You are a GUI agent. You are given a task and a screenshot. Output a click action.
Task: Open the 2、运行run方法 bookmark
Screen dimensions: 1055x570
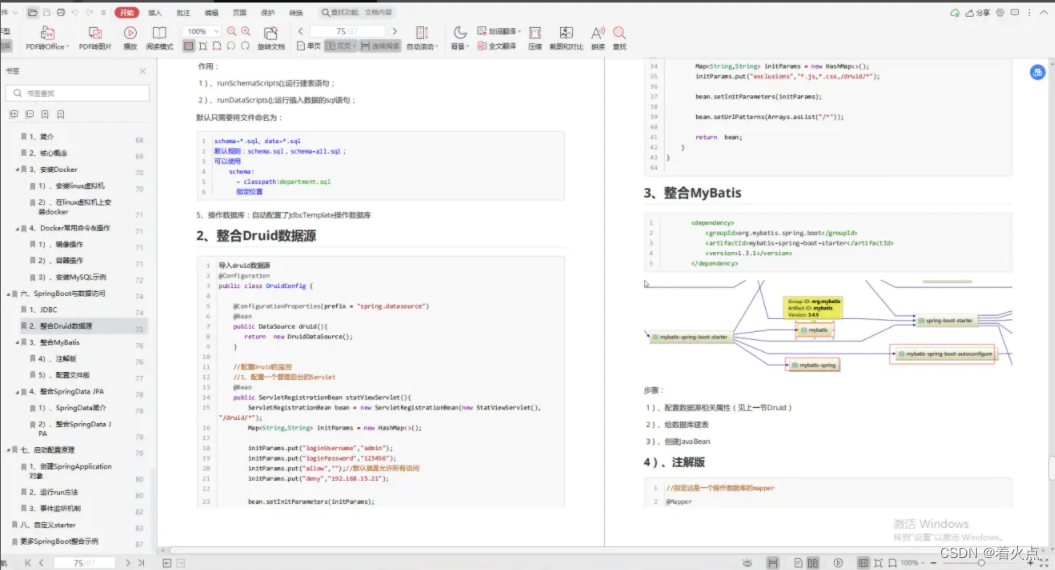coord(53,492)
